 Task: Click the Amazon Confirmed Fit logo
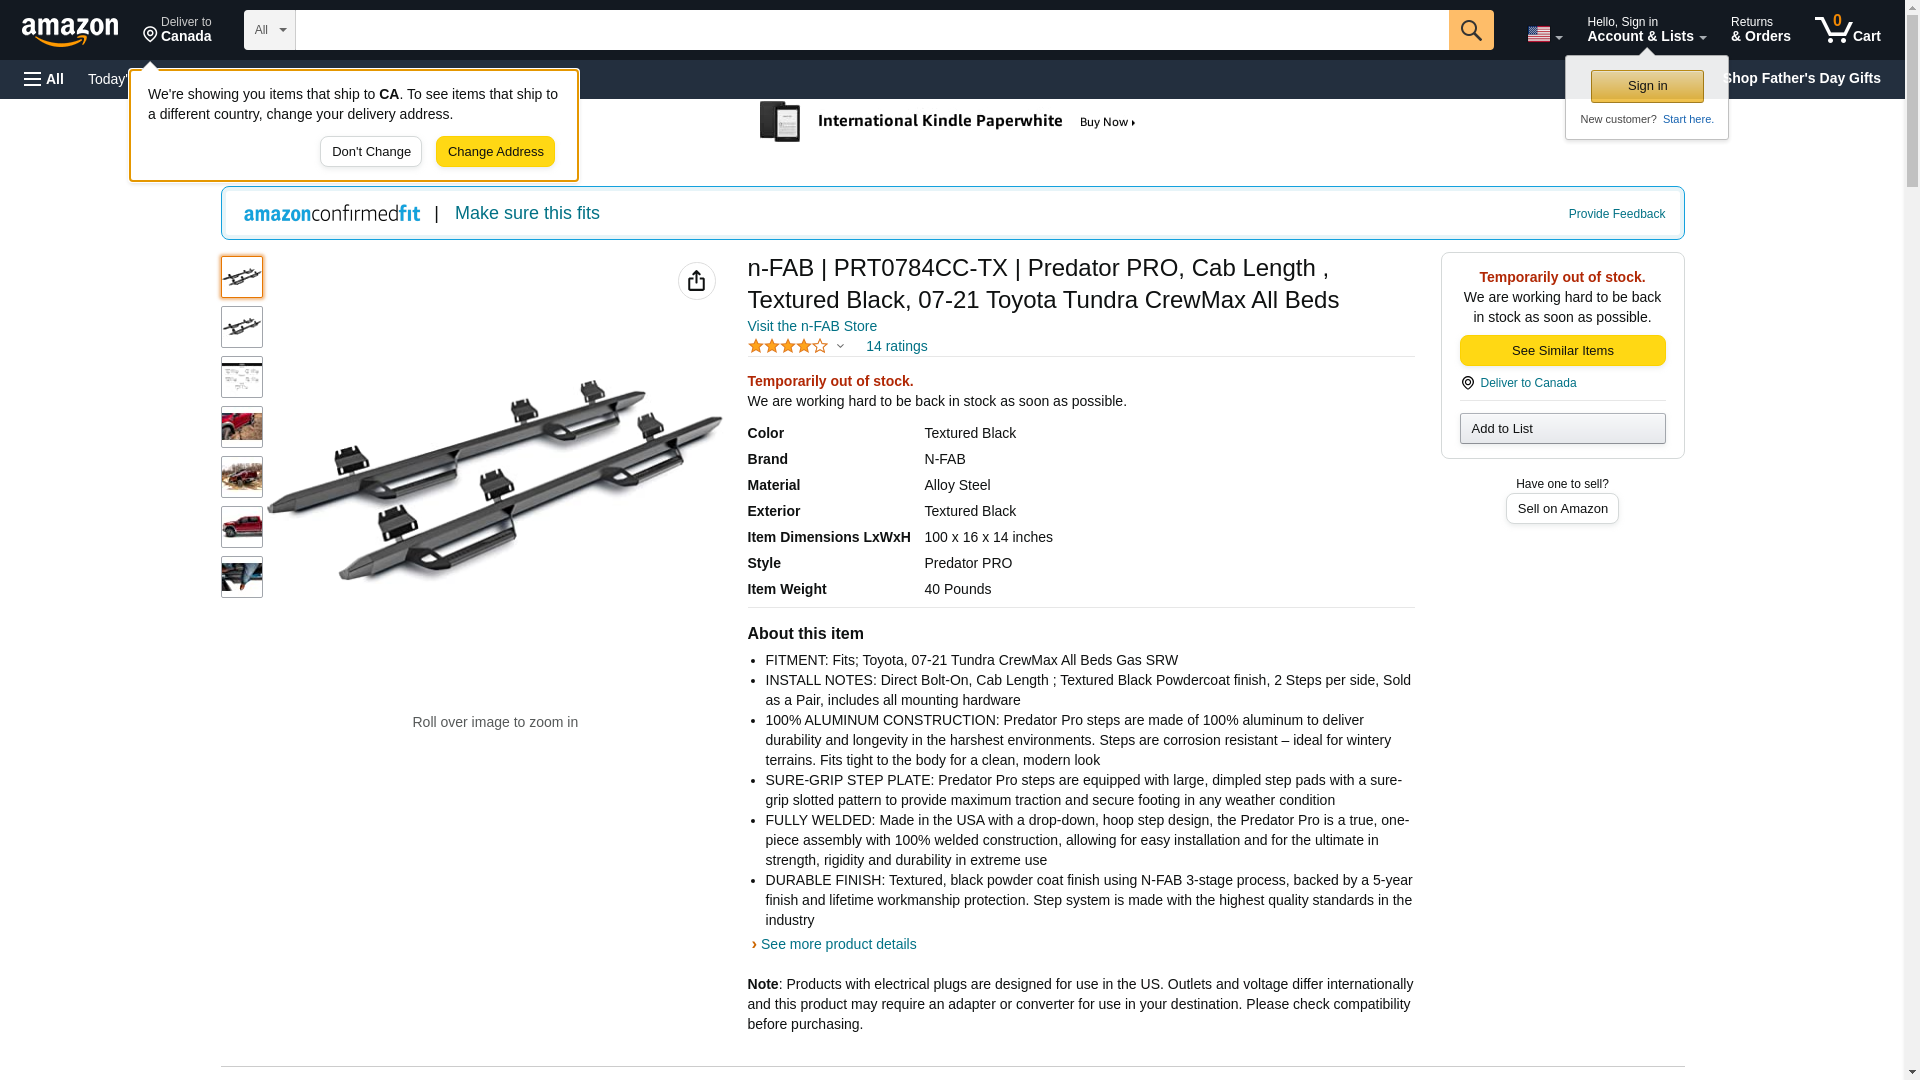tap(332, 213)
